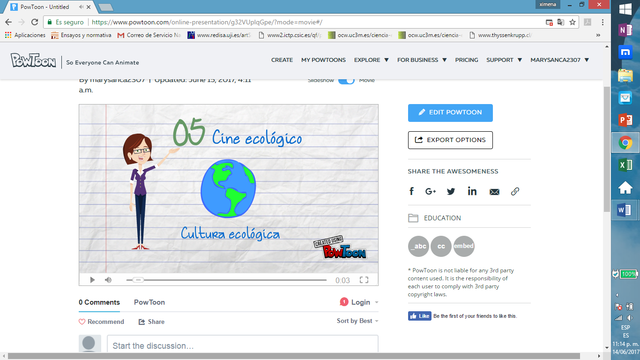
Task: Copy the share link chain icon
Action: (x=515, y=191)
